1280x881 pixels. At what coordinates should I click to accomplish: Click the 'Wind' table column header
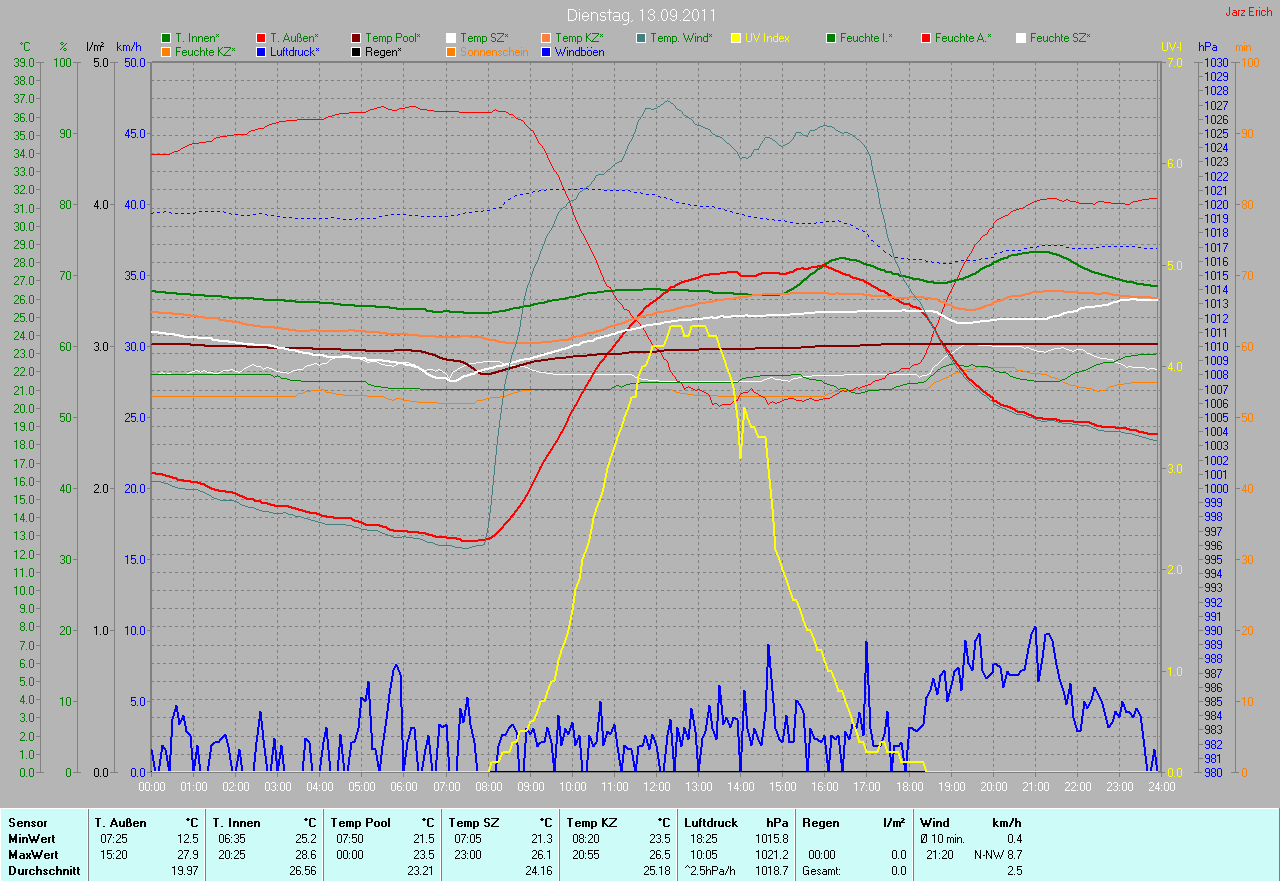[935, 822]
